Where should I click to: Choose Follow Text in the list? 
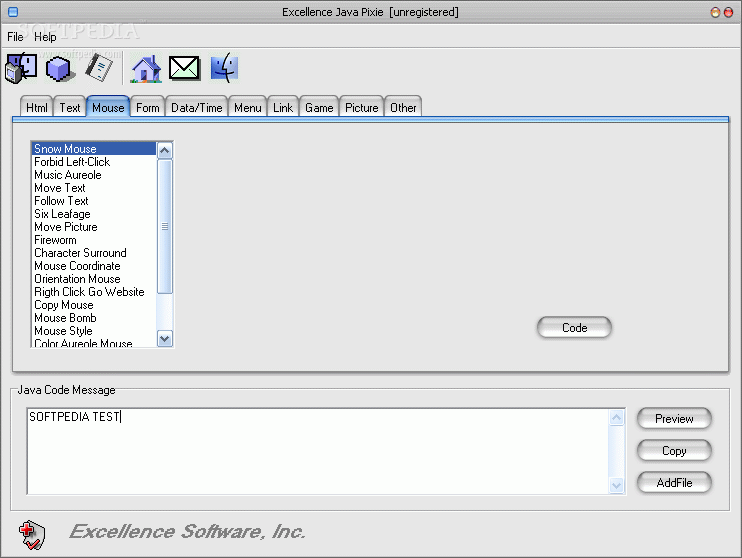coord(94,201)
